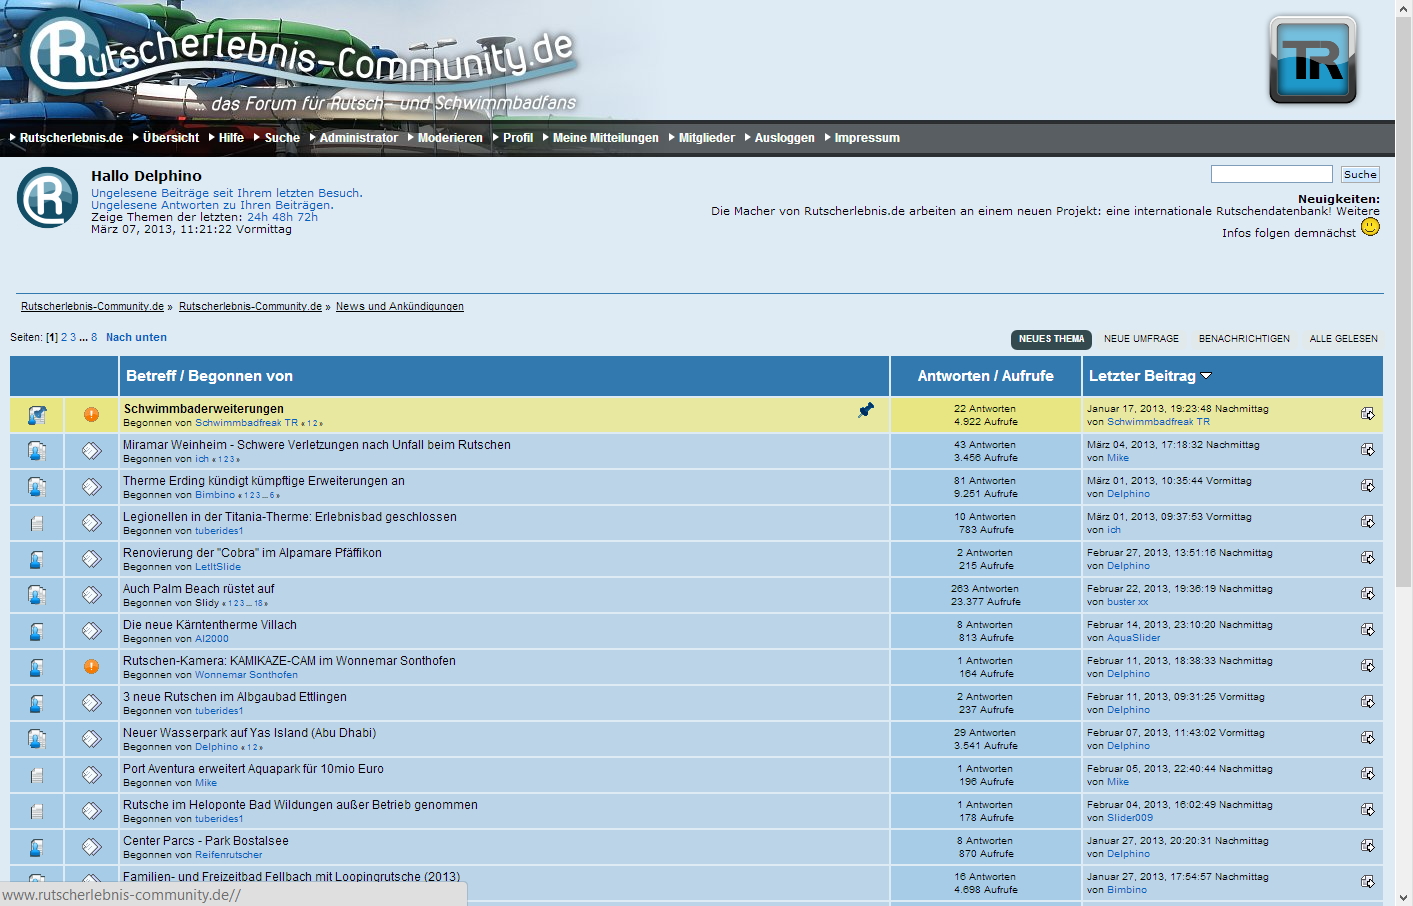Click the TR logo icon in header
The width and height of the screenshot is (1413, 906).
click(x=1312, y=61)
